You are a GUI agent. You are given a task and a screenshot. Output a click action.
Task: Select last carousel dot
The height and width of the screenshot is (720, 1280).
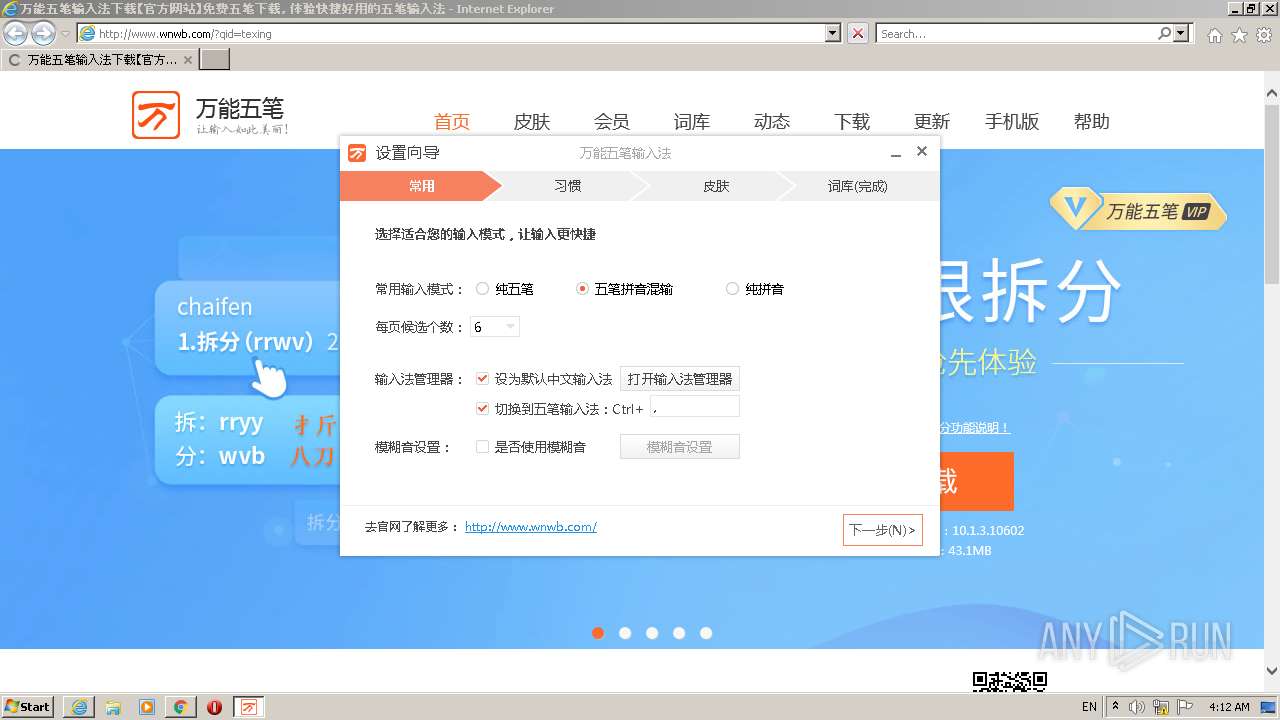coord(706,633)
